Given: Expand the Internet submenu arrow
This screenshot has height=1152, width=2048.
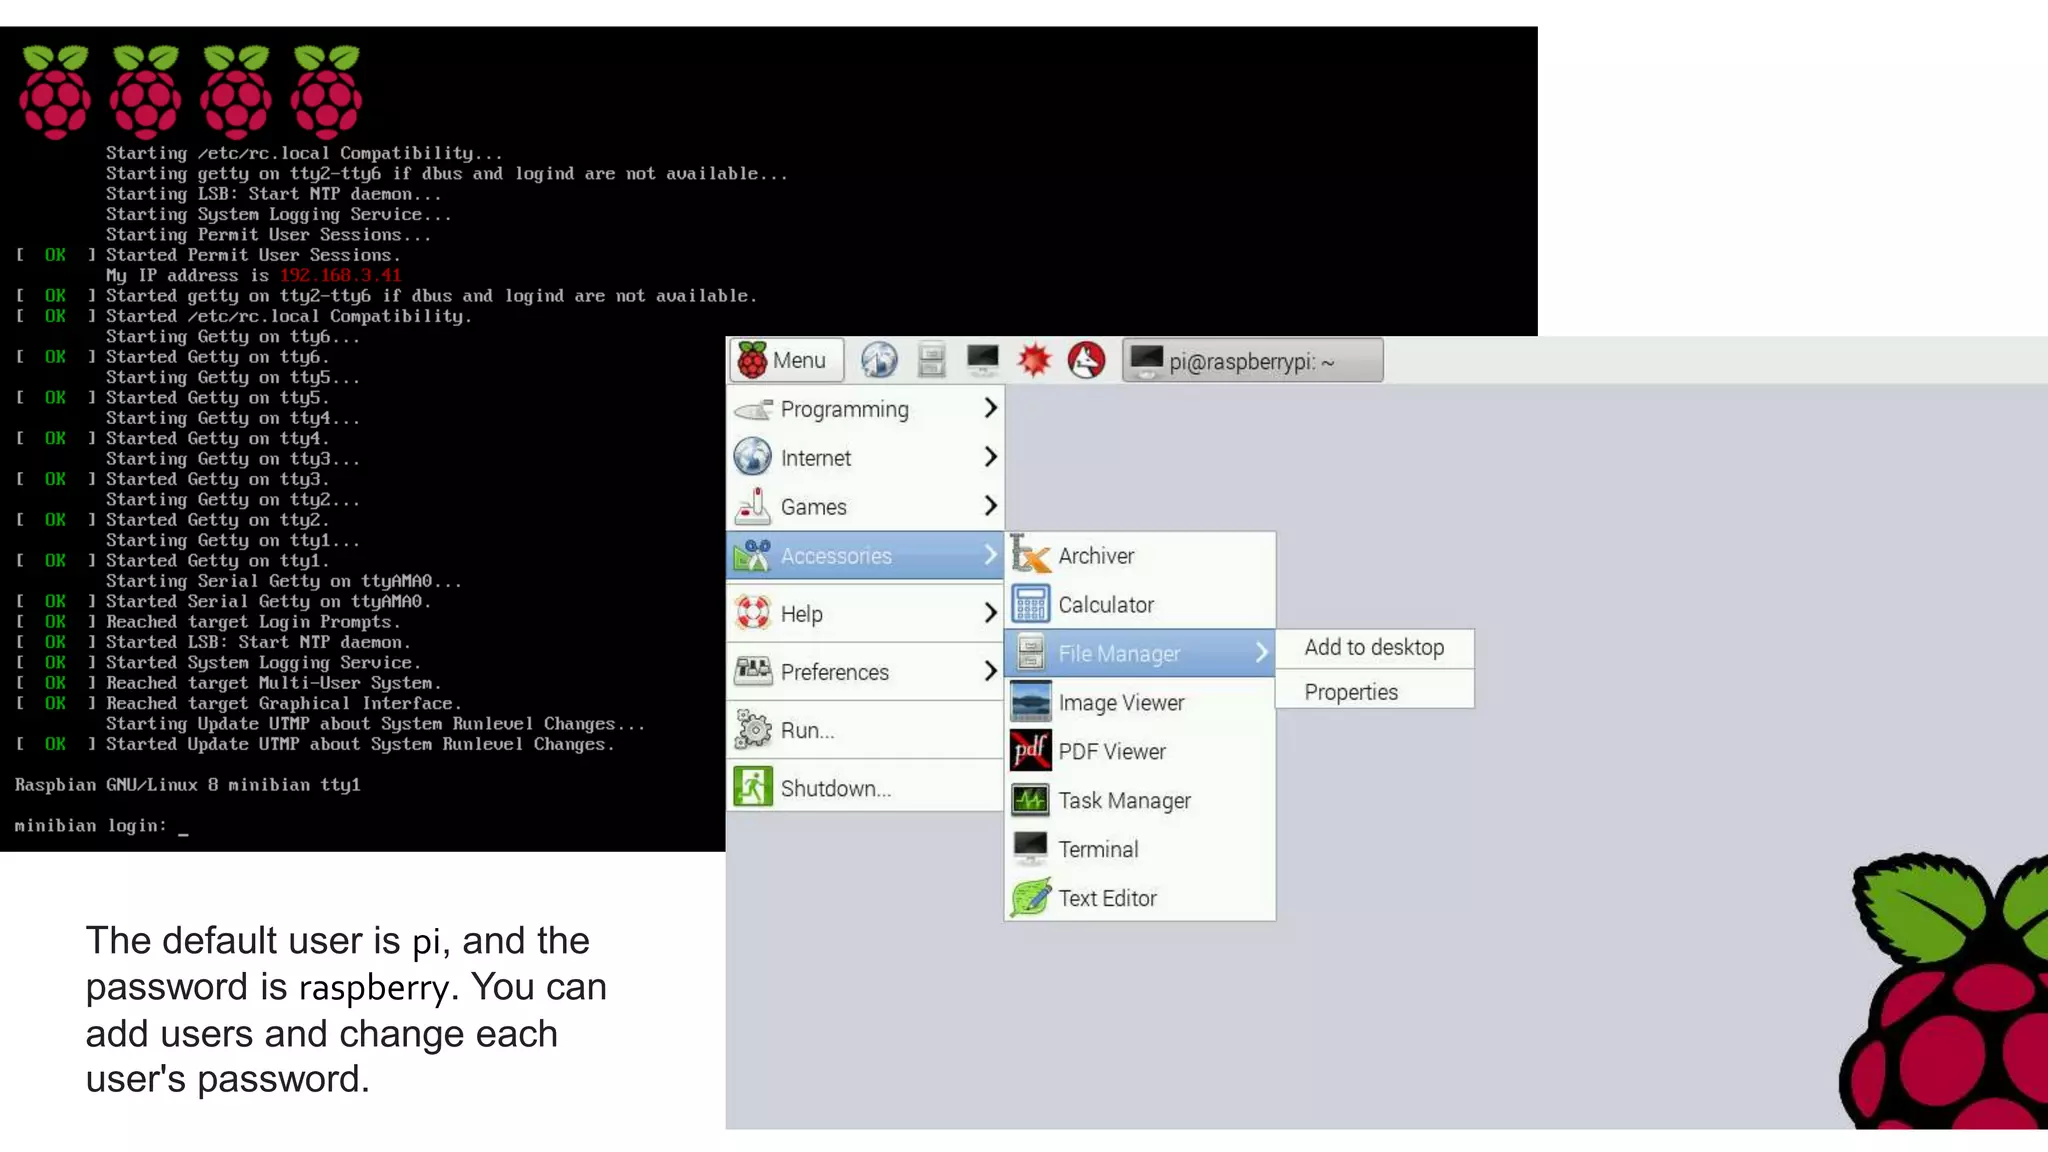Looking at the screenshot, I should point(990,457).
